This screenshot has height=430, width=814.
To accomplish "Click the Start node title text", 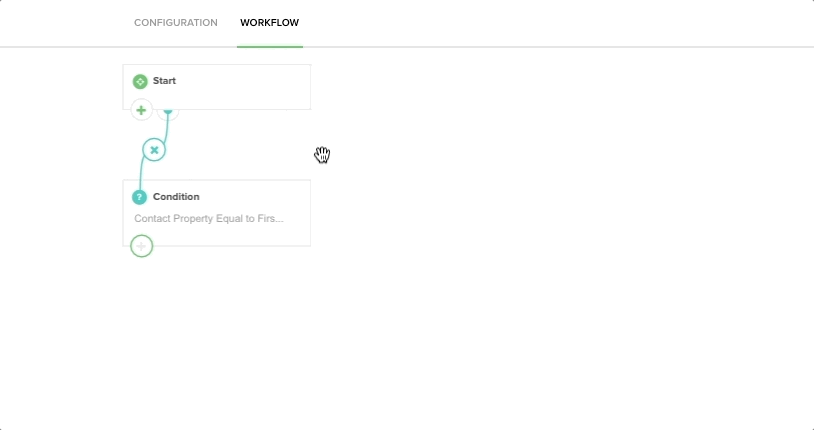I will coord(165,81).
